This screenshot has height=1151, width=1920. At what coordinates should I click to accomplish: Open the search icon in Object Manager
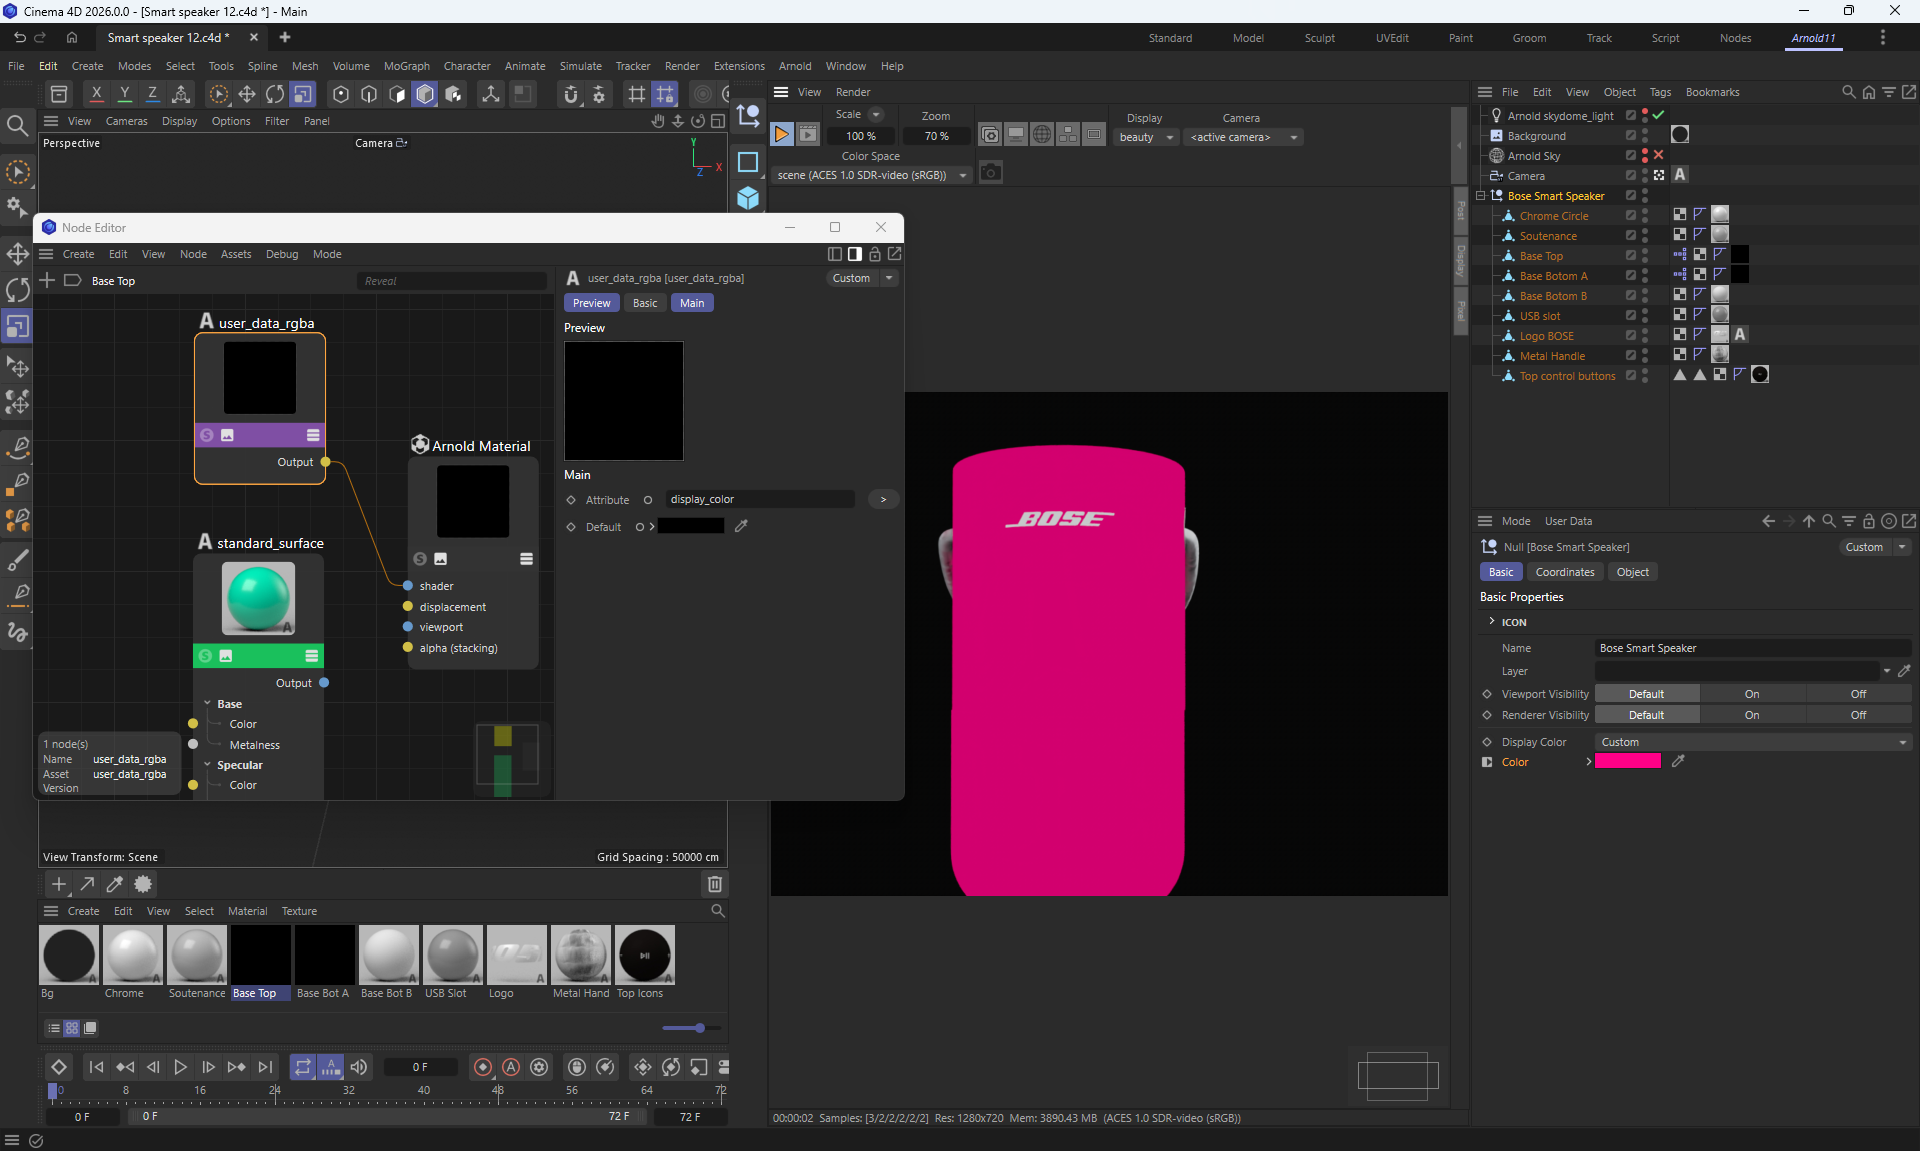tap(1848, 92)
